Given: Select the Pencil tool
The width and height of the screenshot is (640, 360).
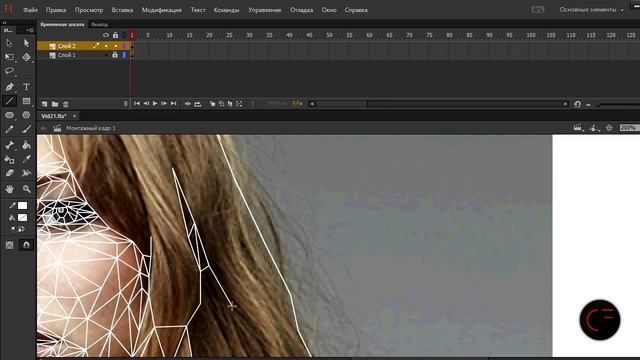Looking at the screenshot, I should 9,129.
